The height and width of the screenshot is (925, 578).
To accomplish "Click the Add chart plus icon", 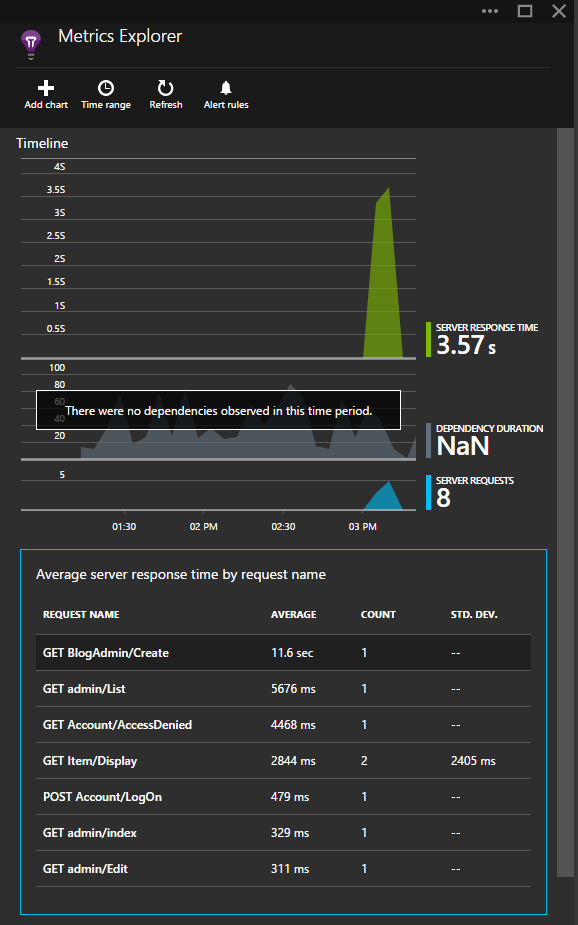I will 46,88.
